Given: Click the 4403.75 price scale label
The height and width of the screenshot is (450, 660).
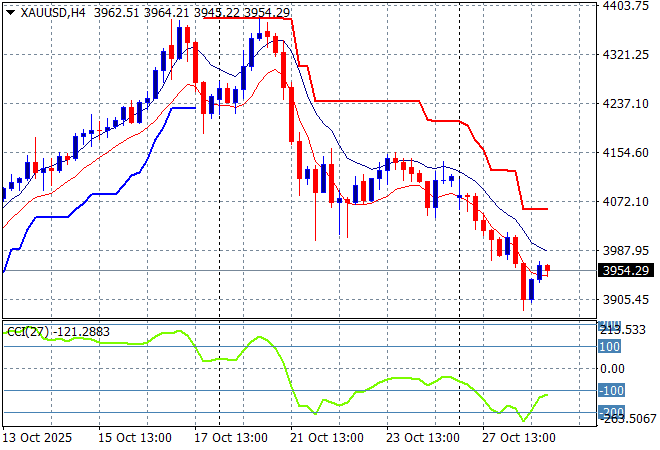Looking at the screenshot, I should (x=625, y=6).
